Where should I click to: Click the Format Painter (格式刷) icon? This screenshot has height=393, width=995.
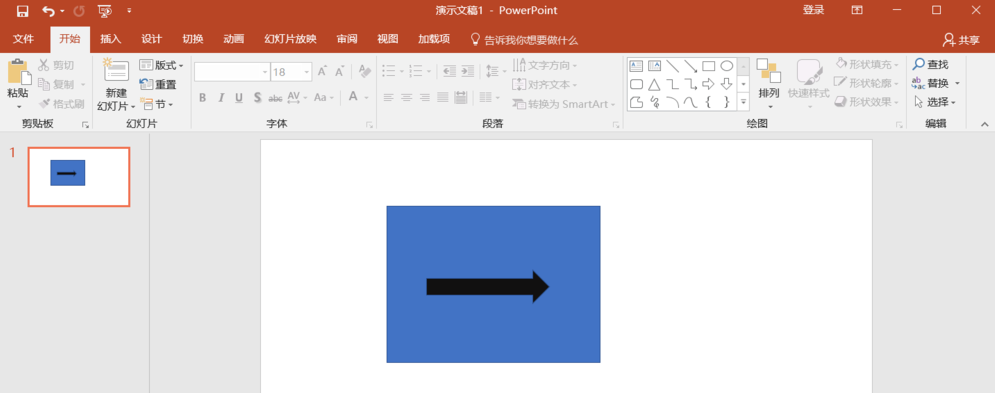point(44,103)
